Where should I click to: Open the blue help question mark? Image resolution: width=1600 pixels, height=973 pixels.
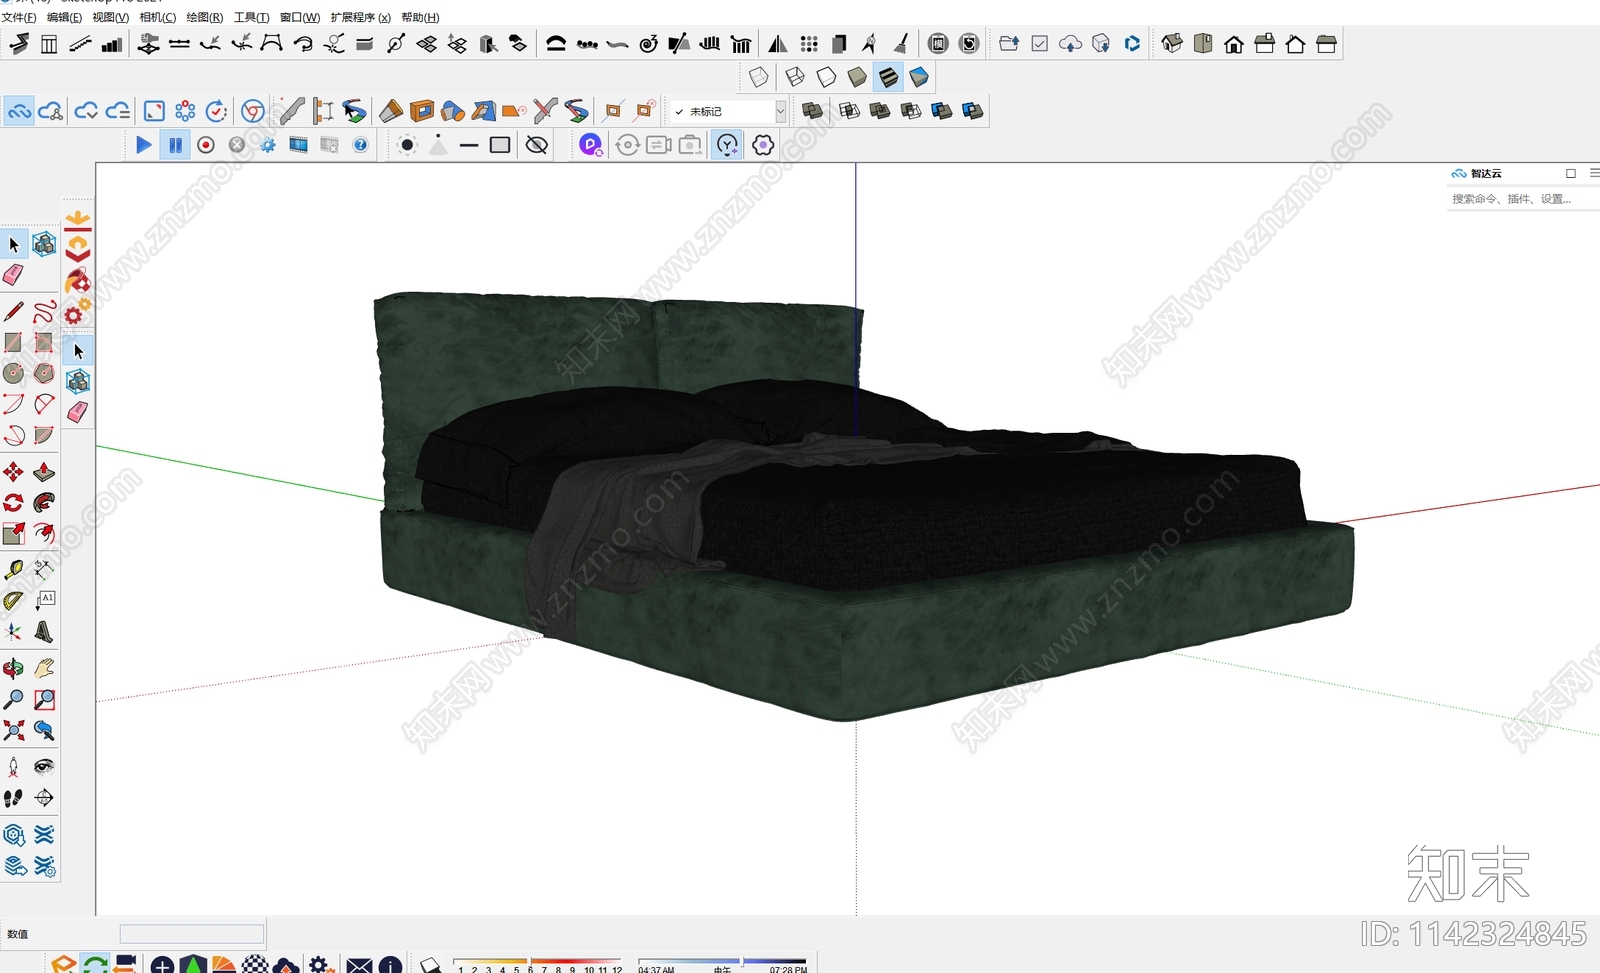coord(361,145)
